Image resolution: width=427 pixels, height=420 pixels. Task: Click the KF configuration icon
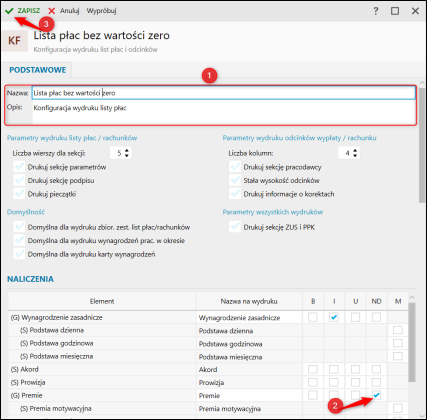[x=15, y=41]
